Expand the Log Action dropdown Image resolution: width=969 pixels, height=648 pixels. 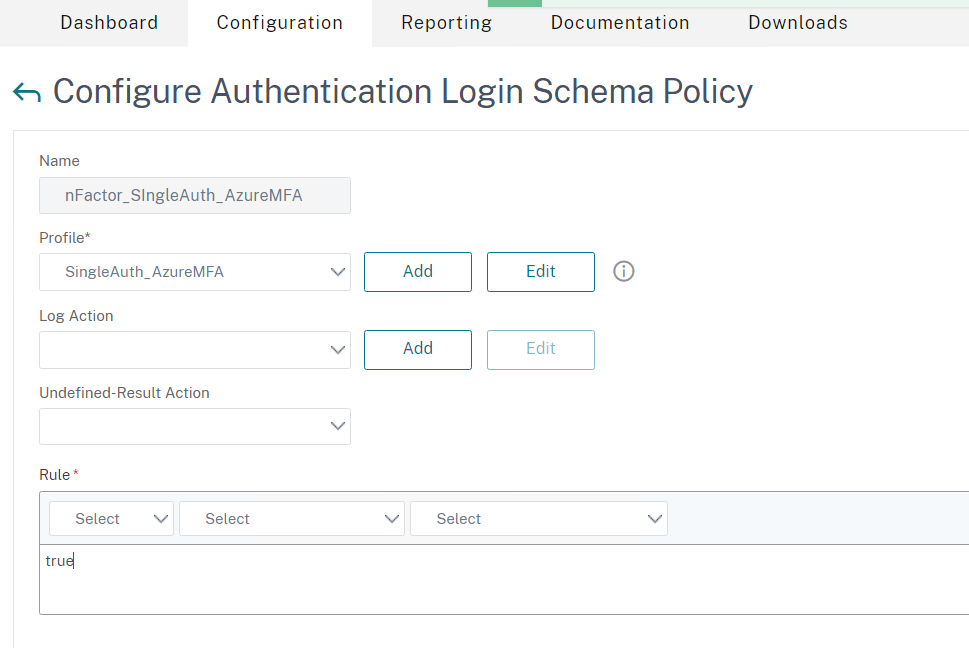coord(195,350)
